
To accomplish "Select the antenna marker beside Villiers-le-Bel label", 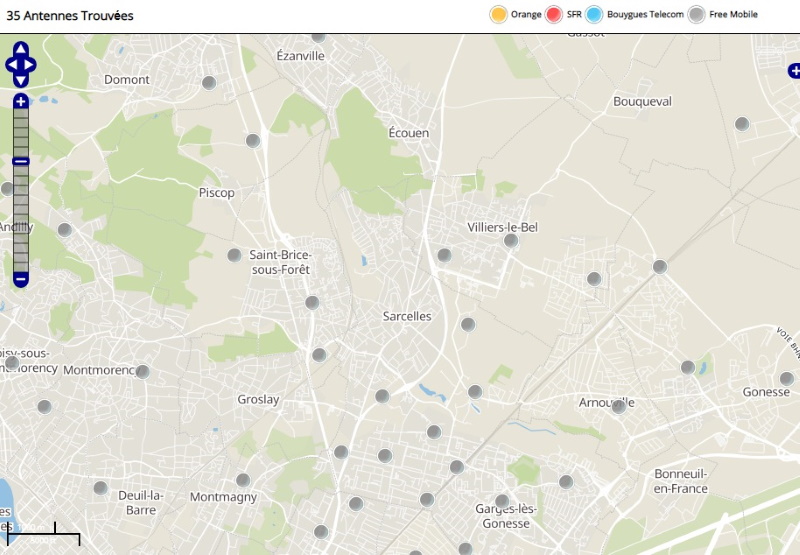I will 511,240.
